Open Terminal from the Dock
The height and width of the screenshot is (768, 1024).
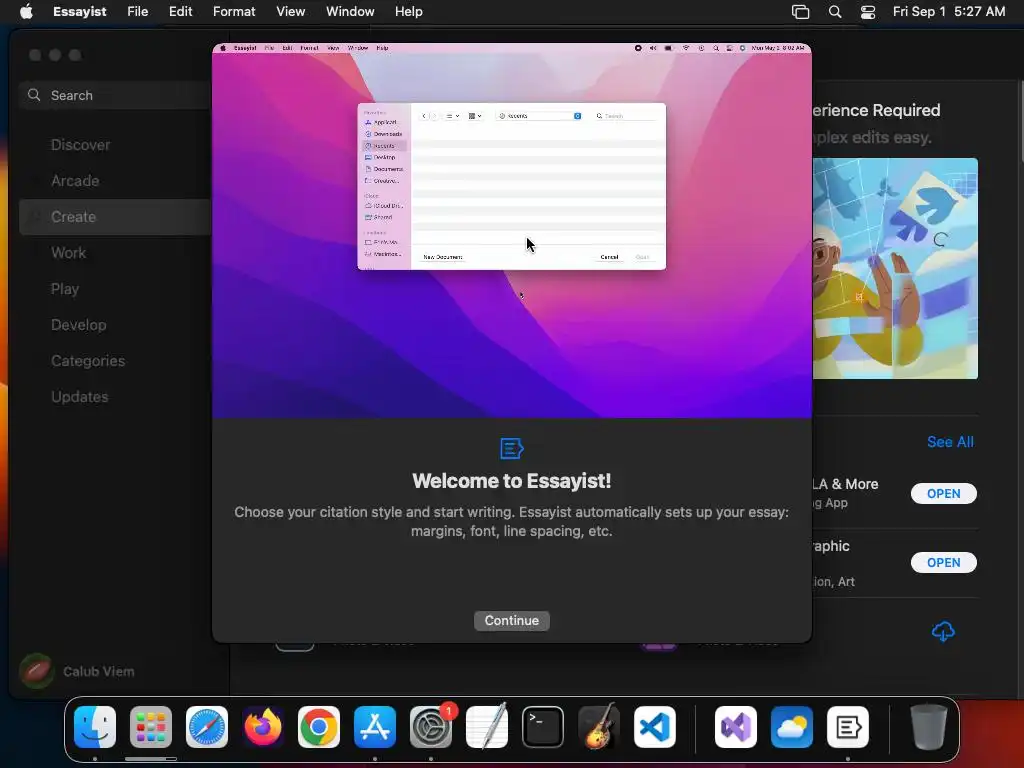[543, 727]
